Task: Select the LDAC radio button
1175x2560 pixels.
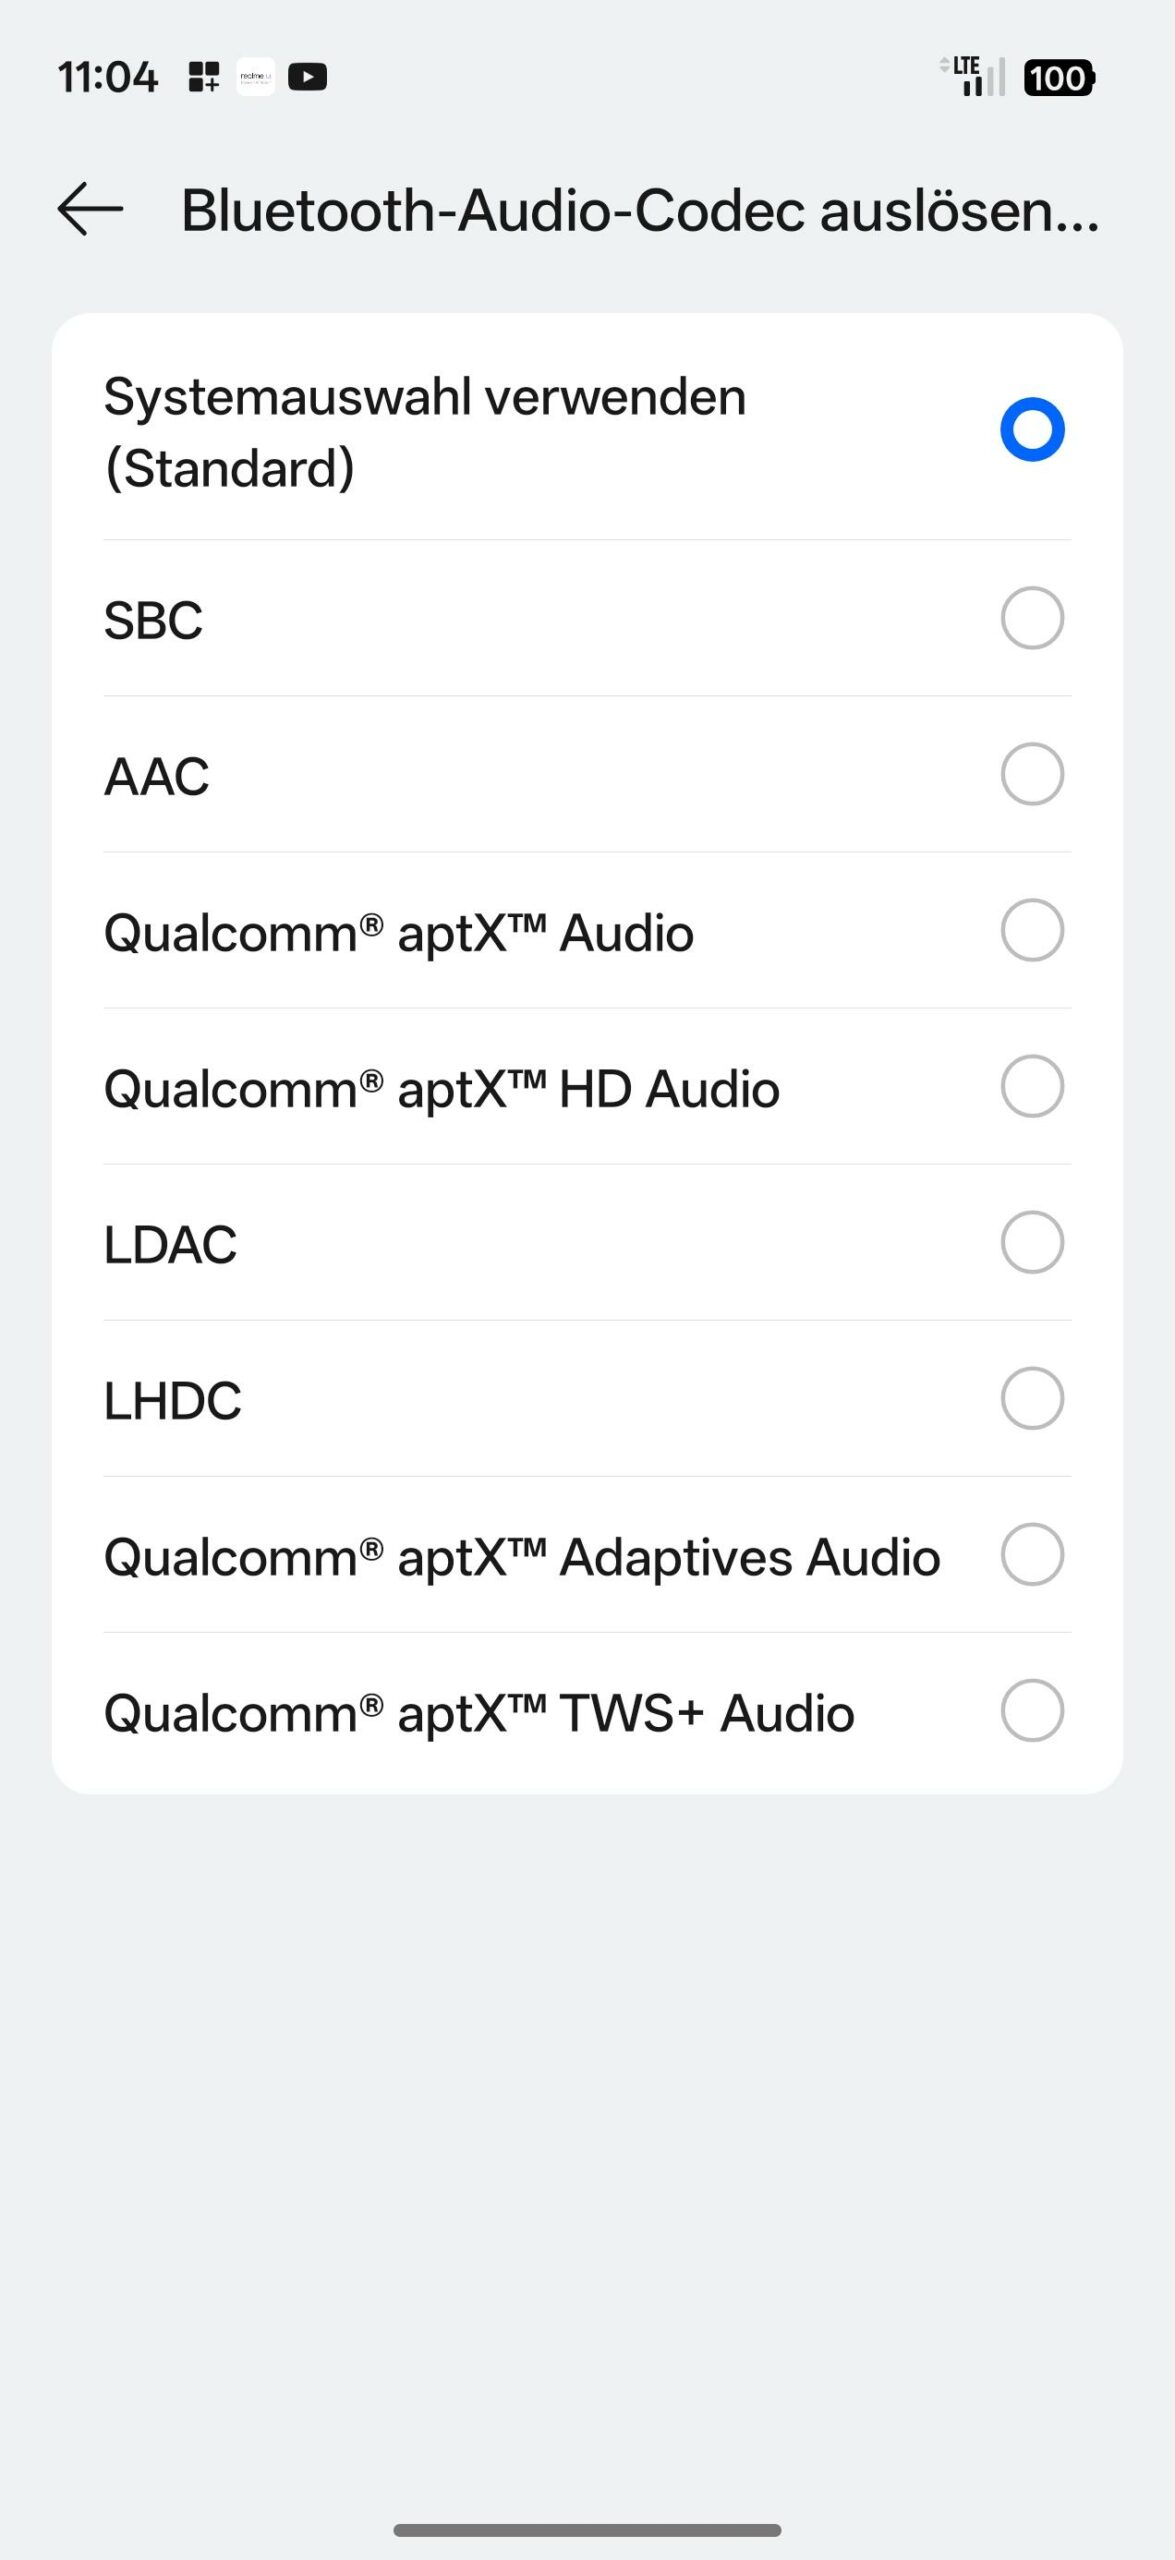Action: coord(1032,1242)
